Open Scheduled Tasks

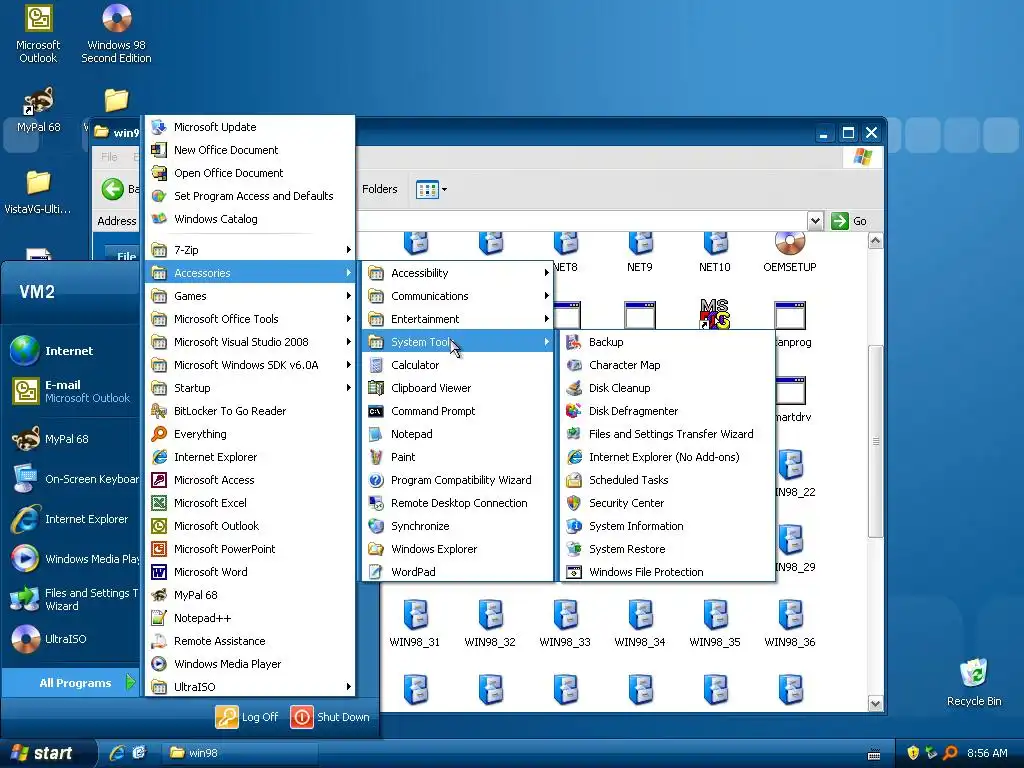click(x=667, y=480)
